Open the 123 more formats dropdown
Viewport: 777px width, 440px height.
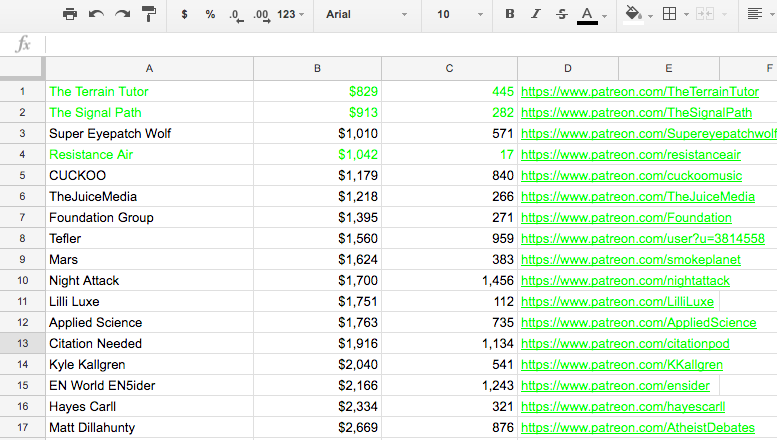[290, 14]
